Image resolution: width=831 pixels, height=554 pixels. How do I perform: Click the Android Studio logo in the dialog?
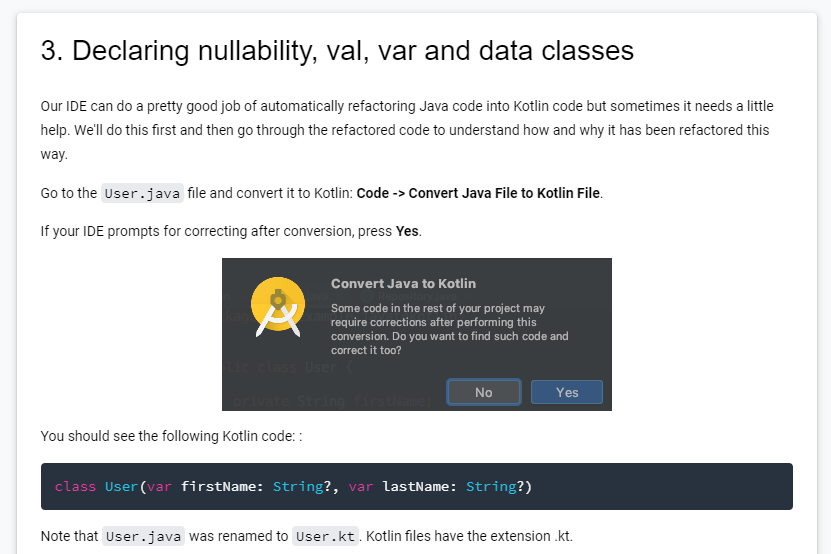click(278, 306)
